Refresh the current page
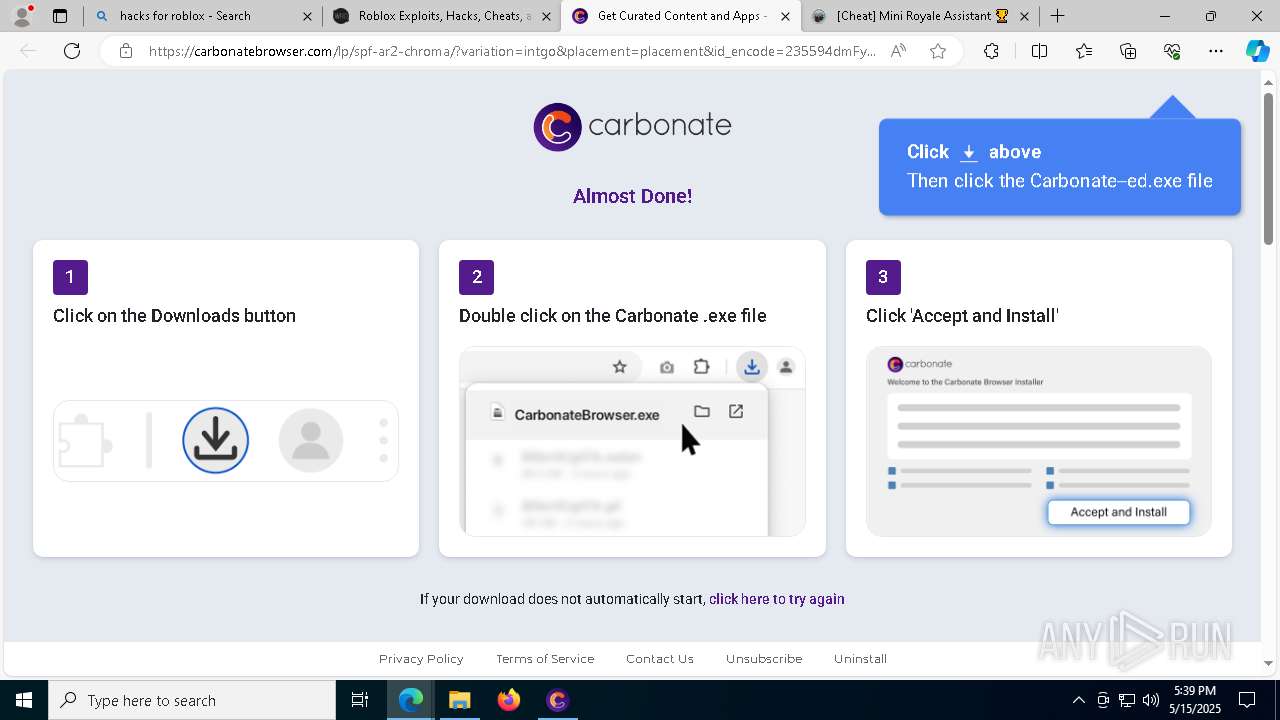Image resolution: width=1280 pixels, height=720 pixels. [x=72, y=51]
